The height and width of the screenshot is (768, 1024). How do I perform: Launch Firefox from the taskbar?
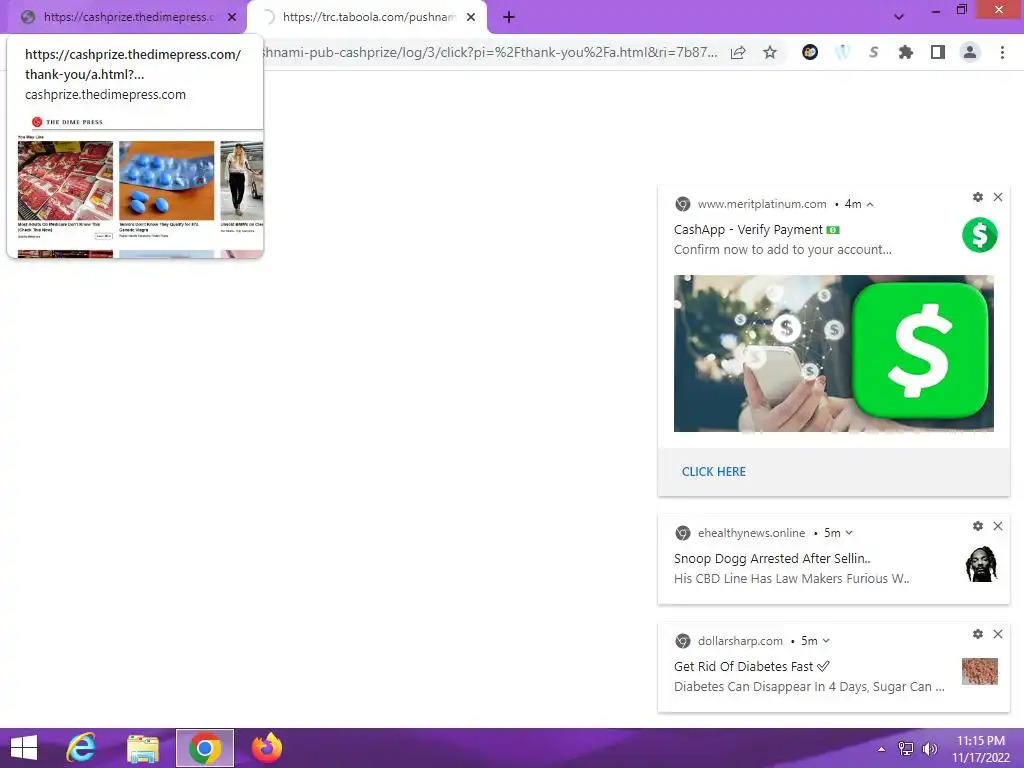pyautogui.click(x=267, y=748)
